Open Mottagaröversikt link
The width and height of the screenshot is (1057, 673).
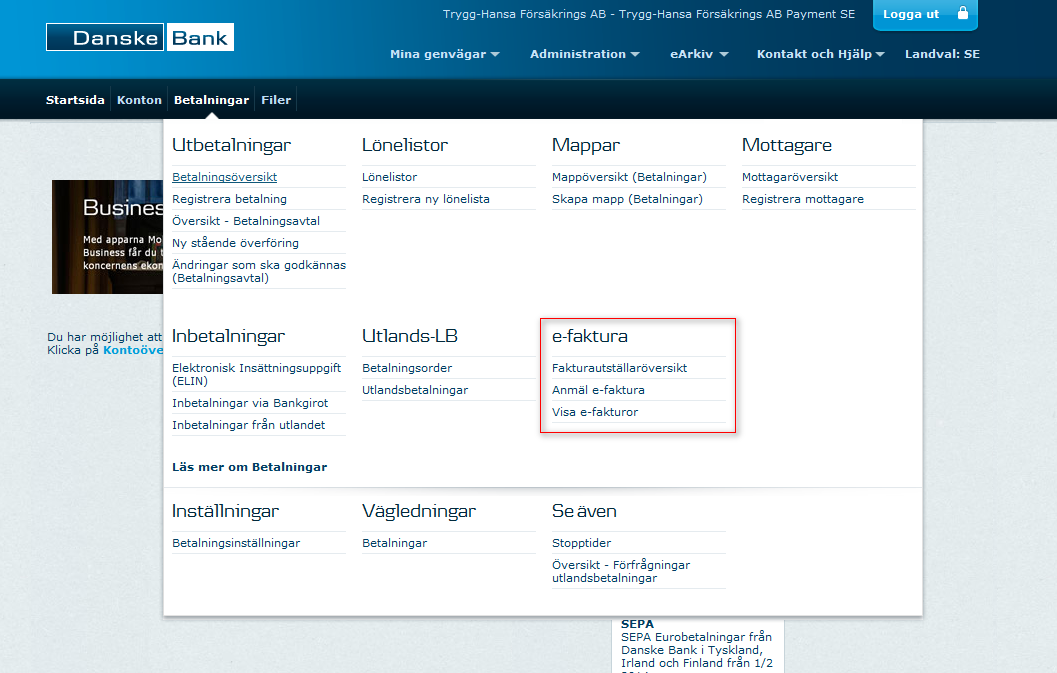[x=790, y=177]
